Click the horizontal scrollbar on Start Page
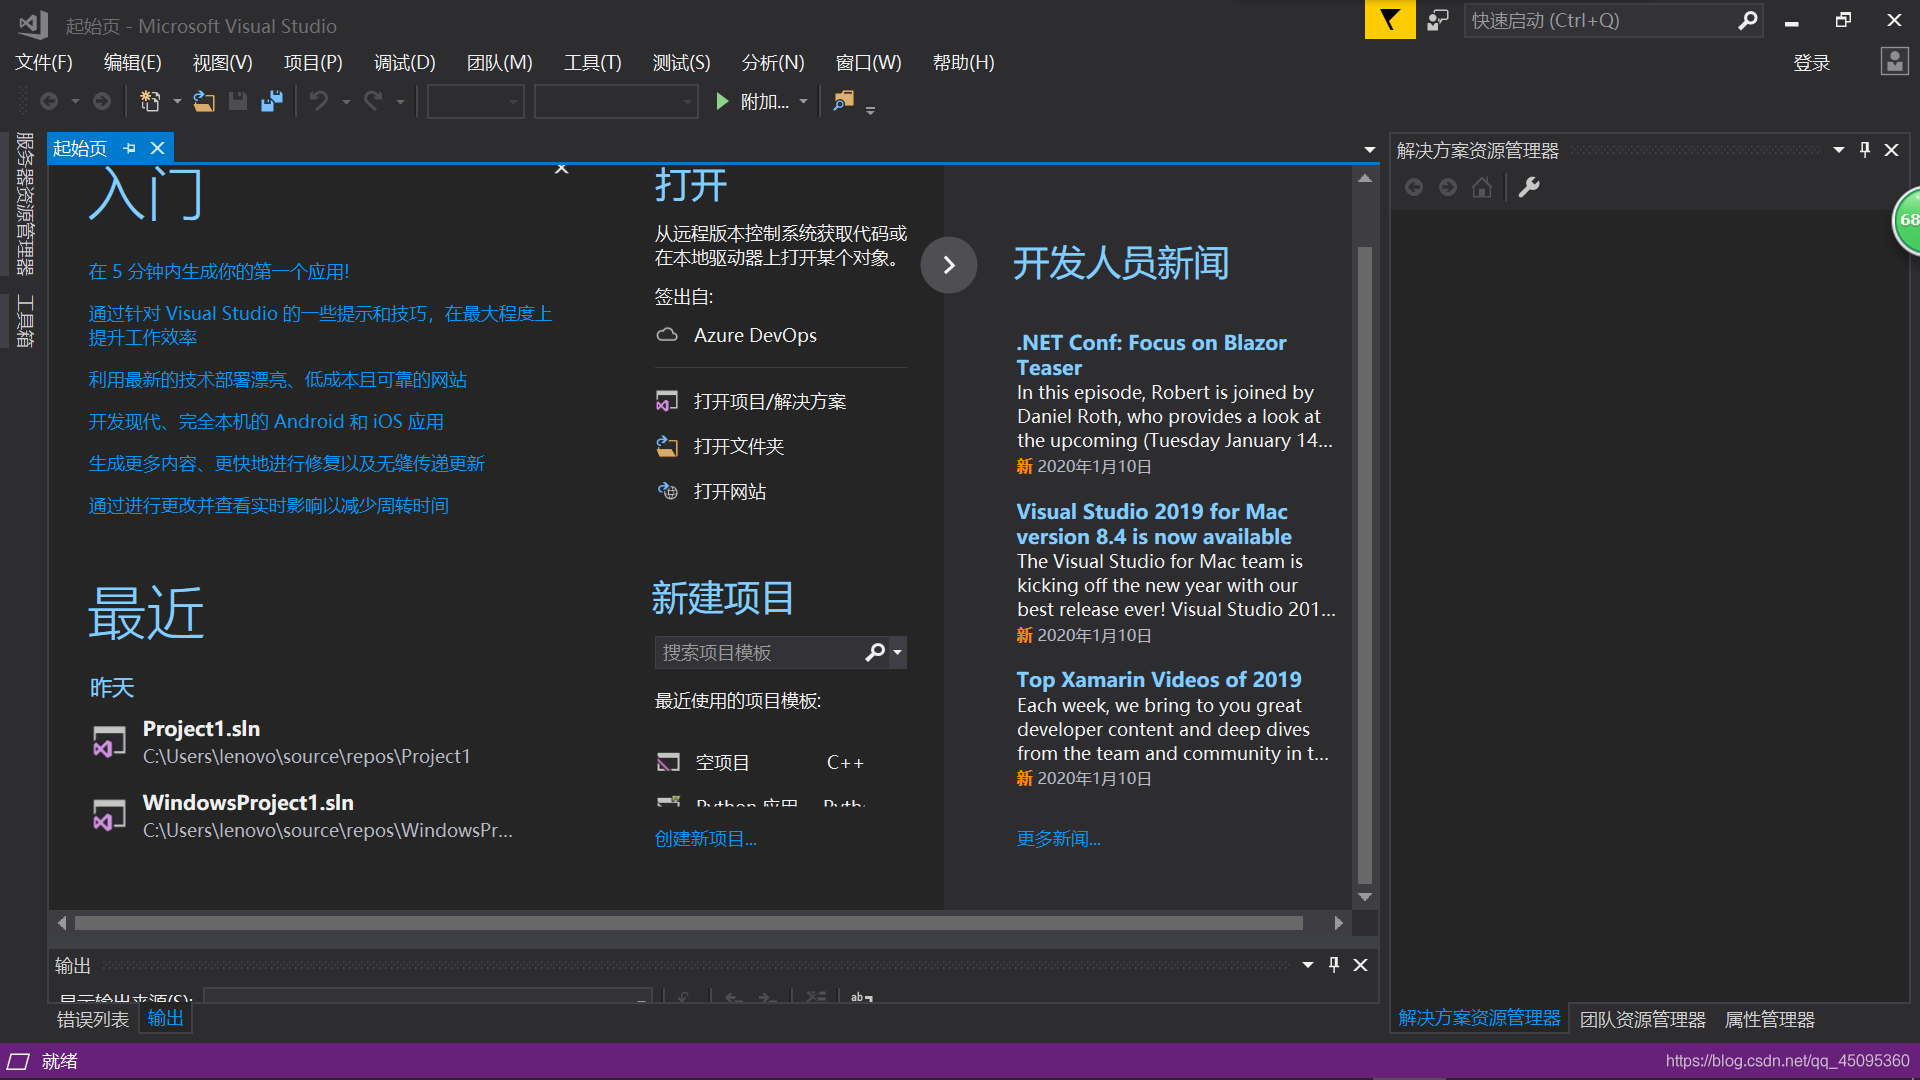 tap(689, 923)
